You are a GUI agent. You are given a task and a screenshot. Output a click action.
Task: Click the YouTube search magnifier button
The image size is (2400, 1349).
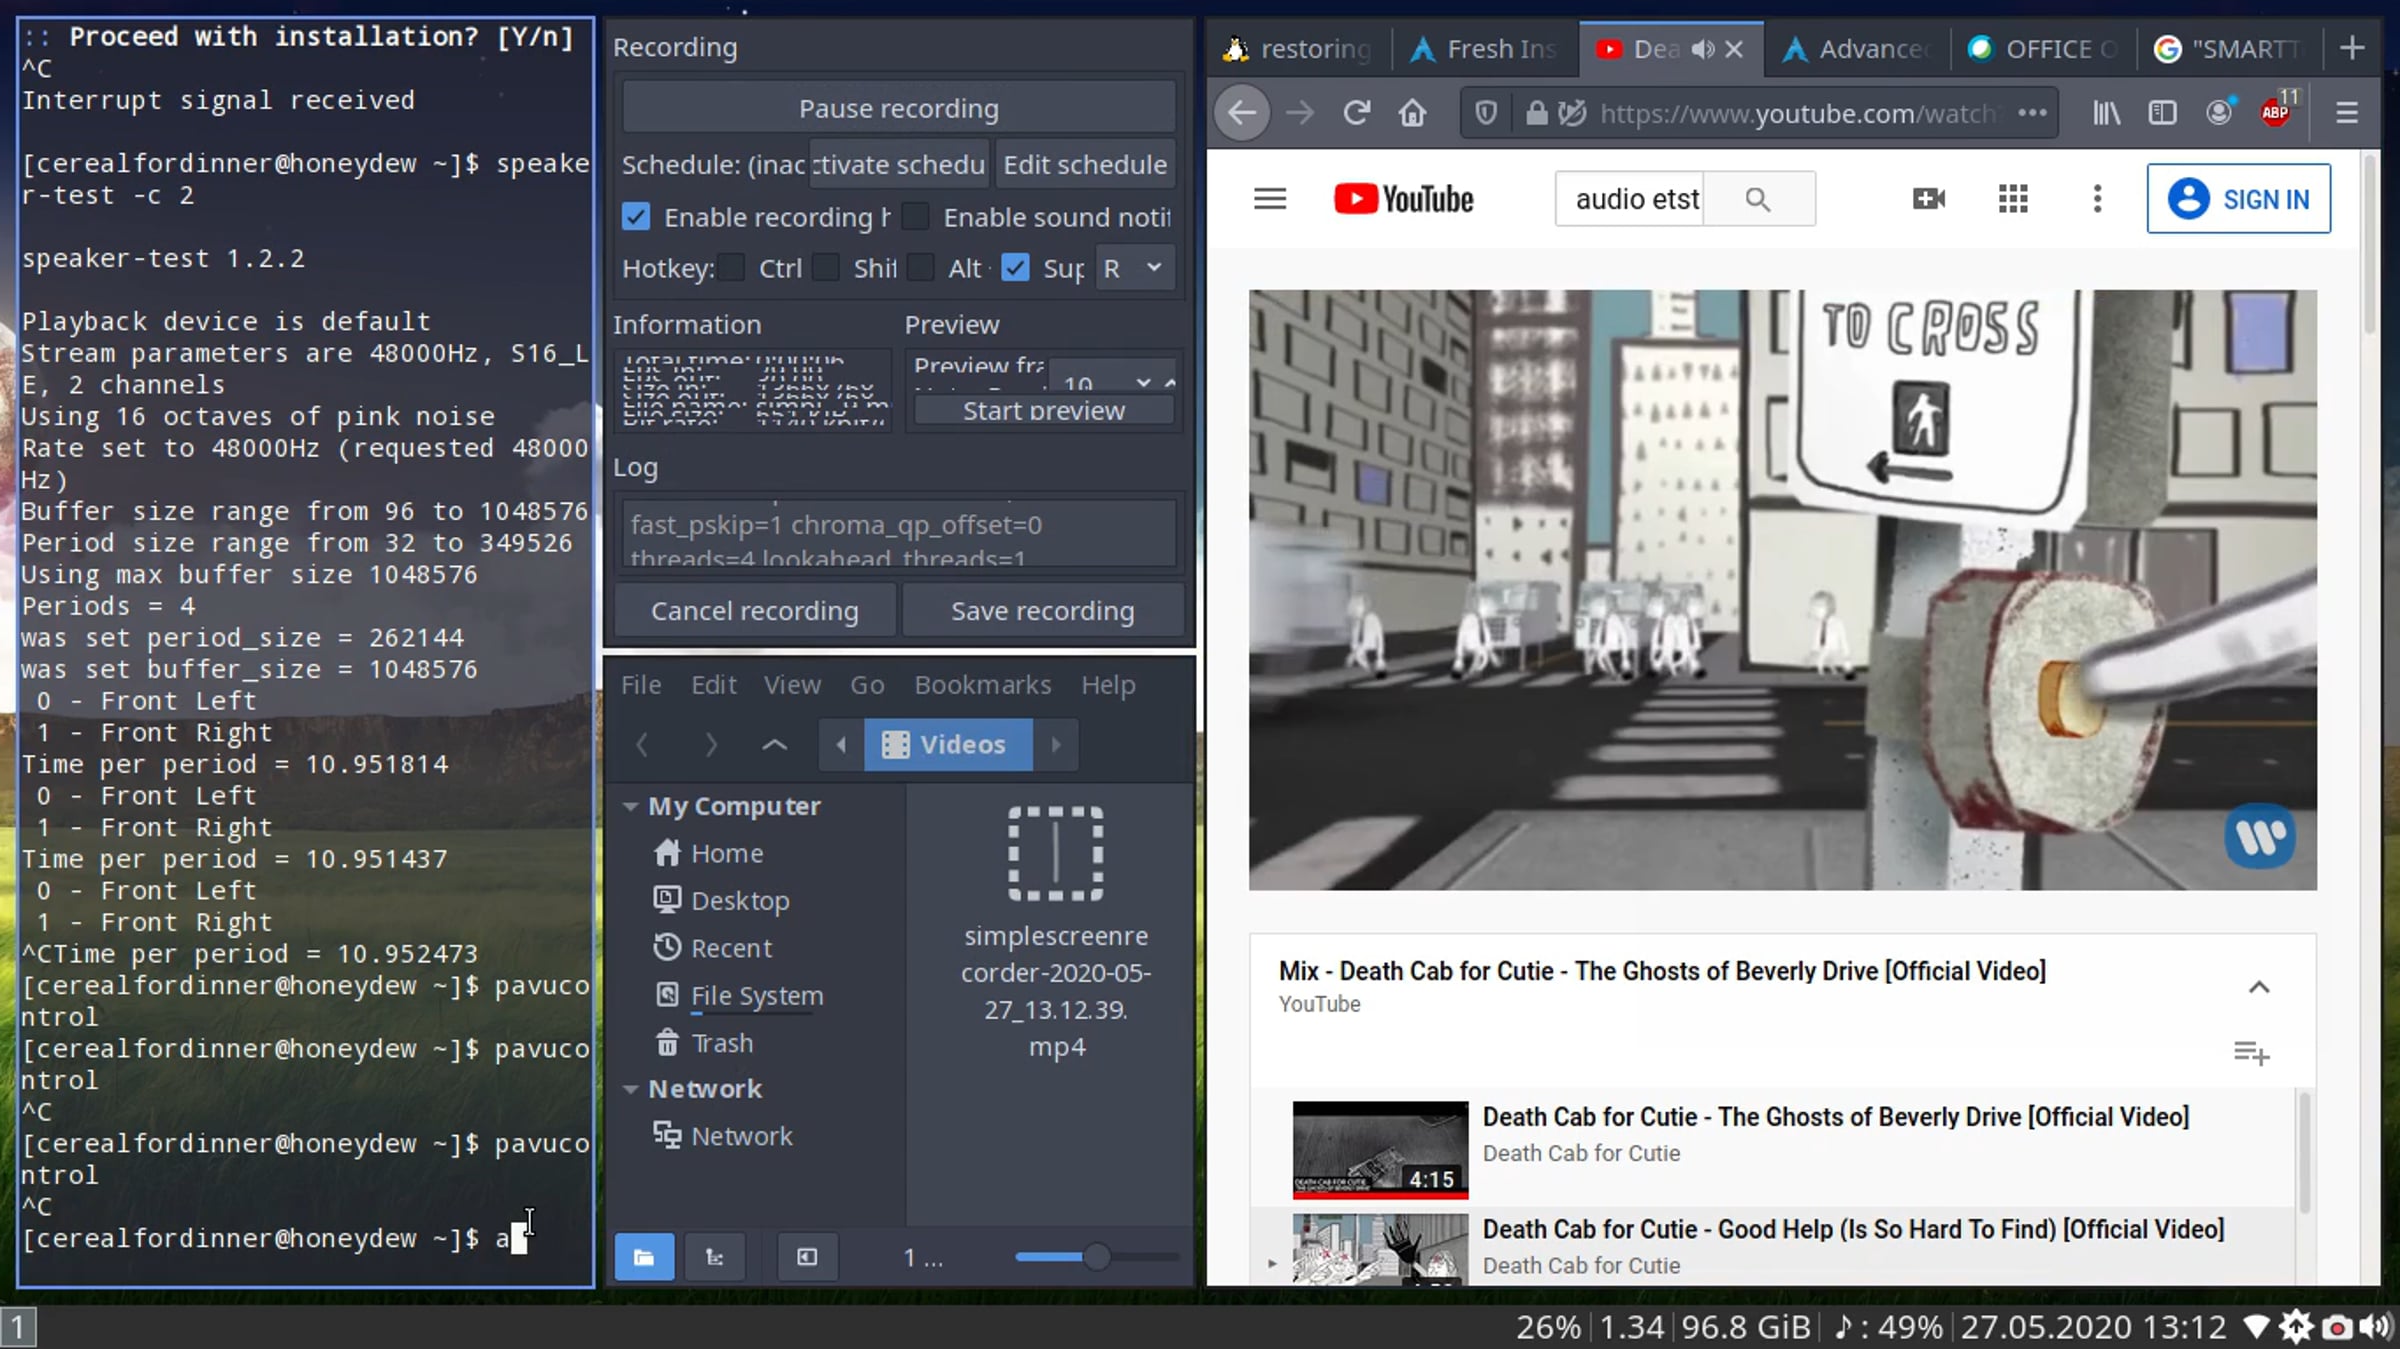point(1758,199)
